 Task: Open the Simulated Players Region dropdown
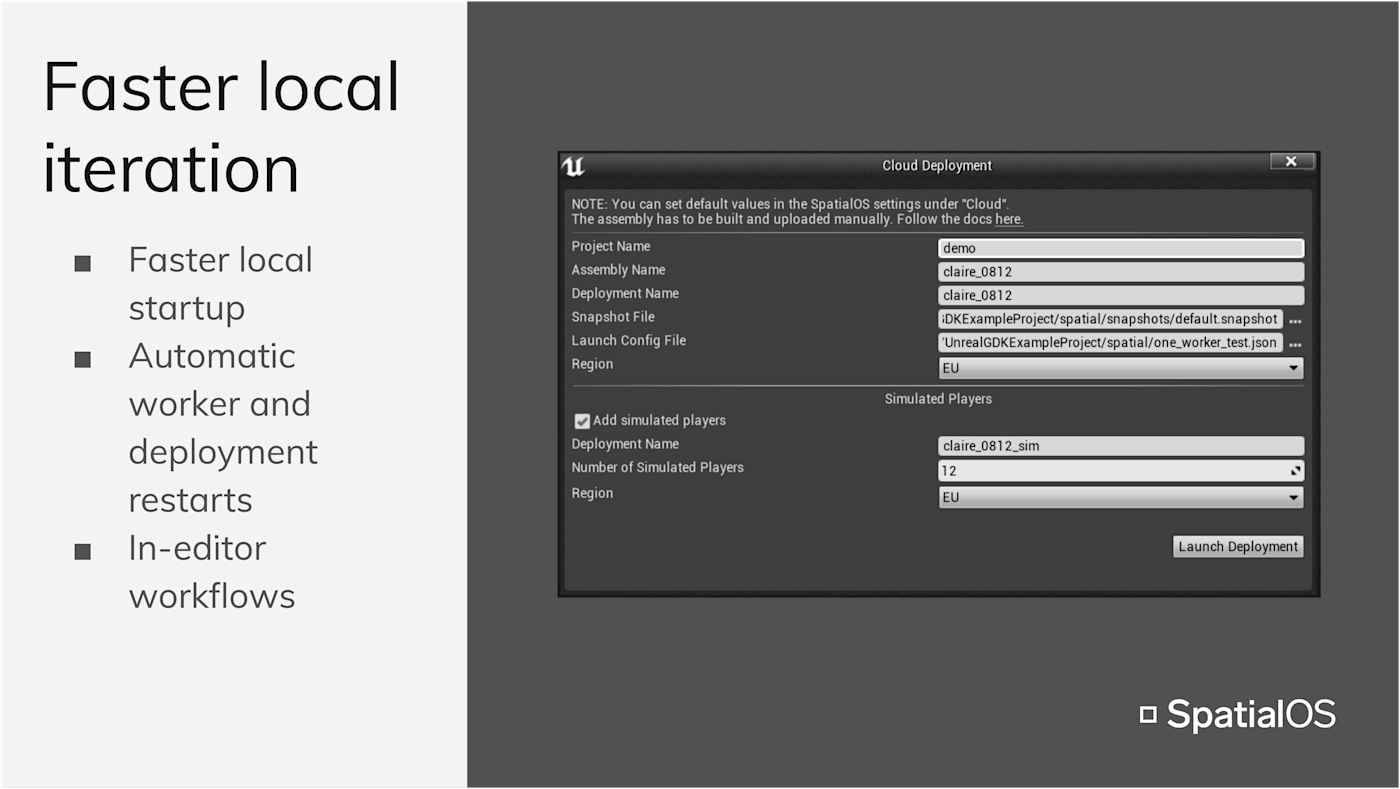point(1121,497)
